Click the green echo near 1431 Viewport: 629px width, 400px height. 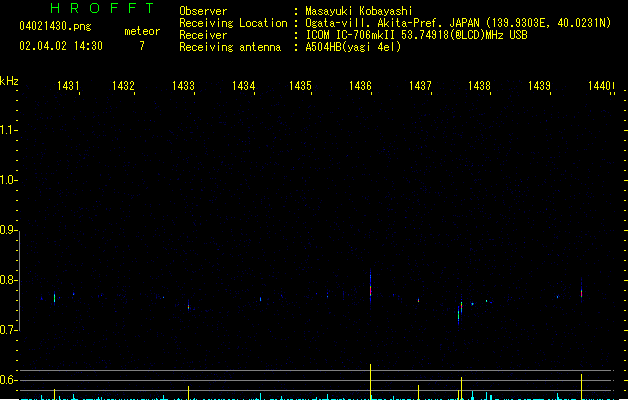click(x=55, y=298)
